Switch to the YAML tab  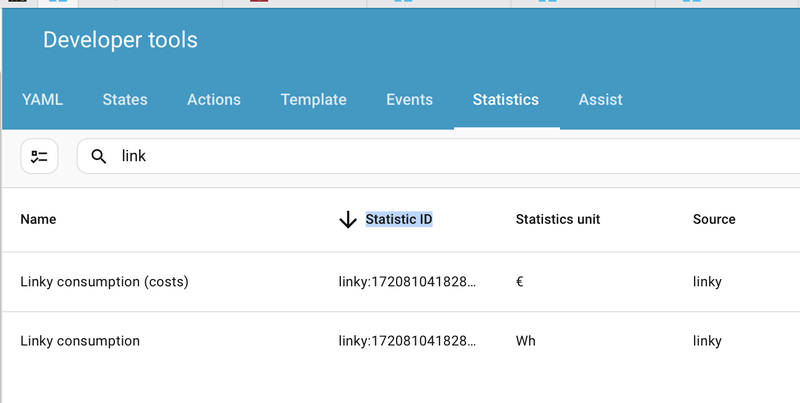click(42, 100)
